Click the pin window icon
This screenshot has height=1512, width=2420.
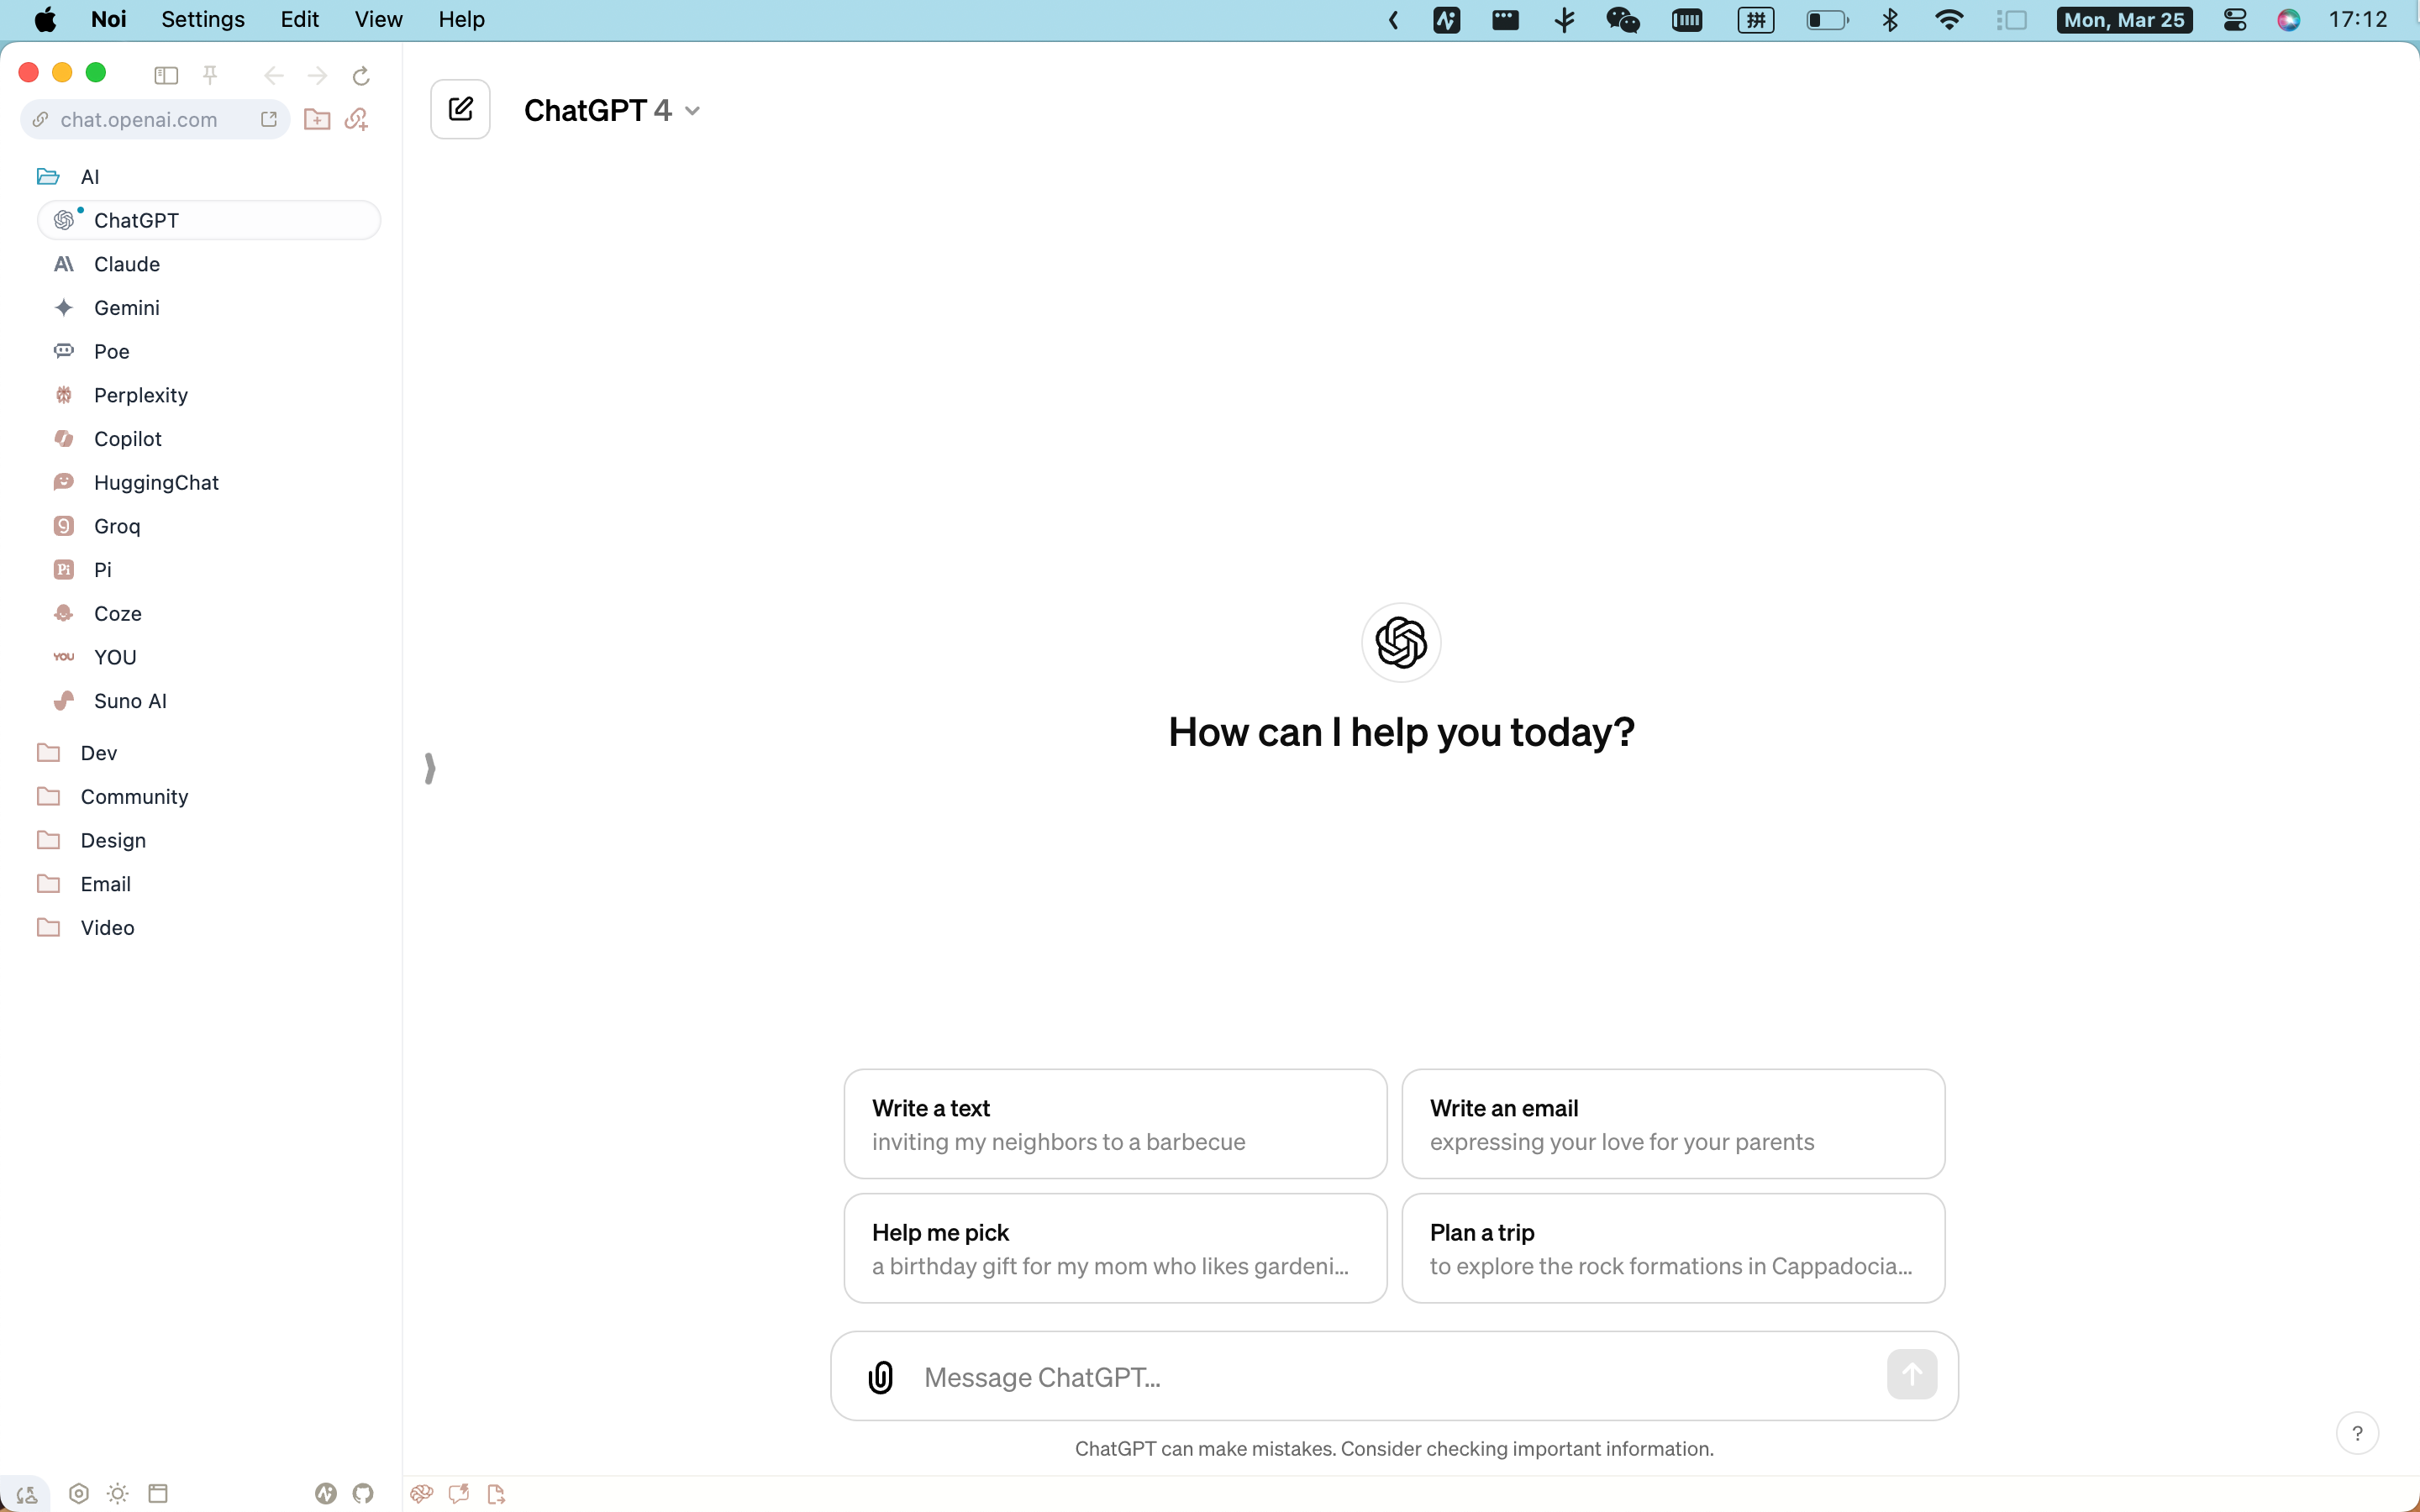click(210, 75)
